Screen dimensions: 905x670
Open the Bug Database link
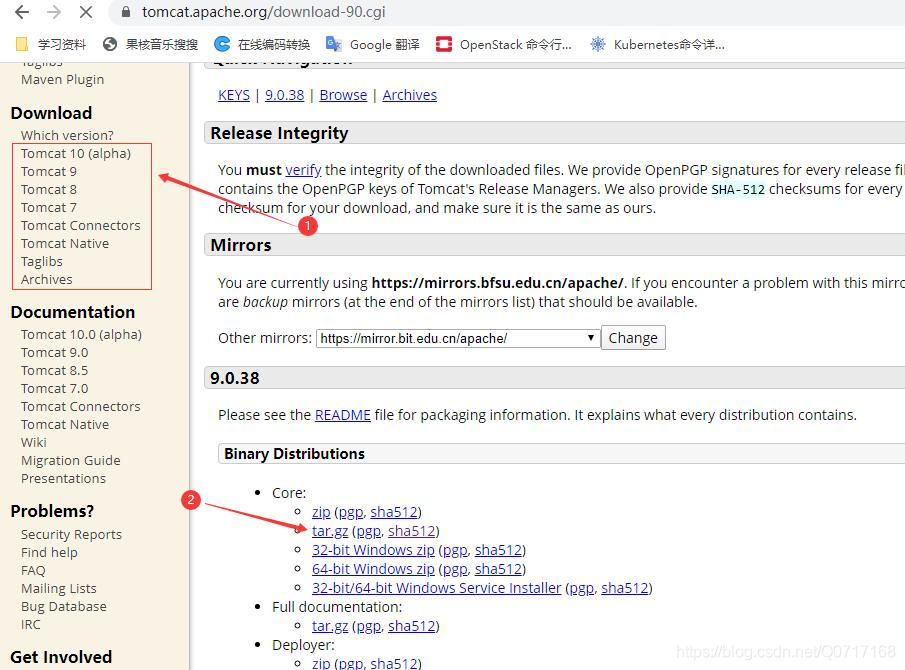63,607
